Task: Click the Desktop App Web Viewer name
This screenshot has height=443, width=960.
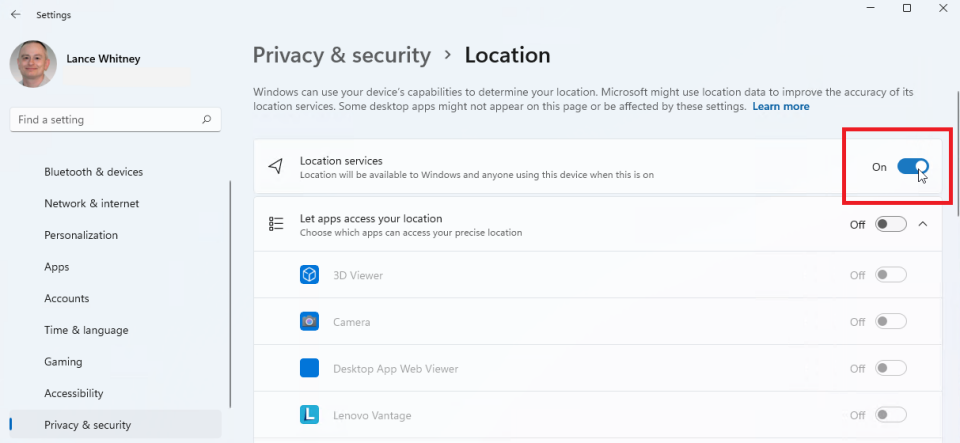Action: [x=396, y=369]
